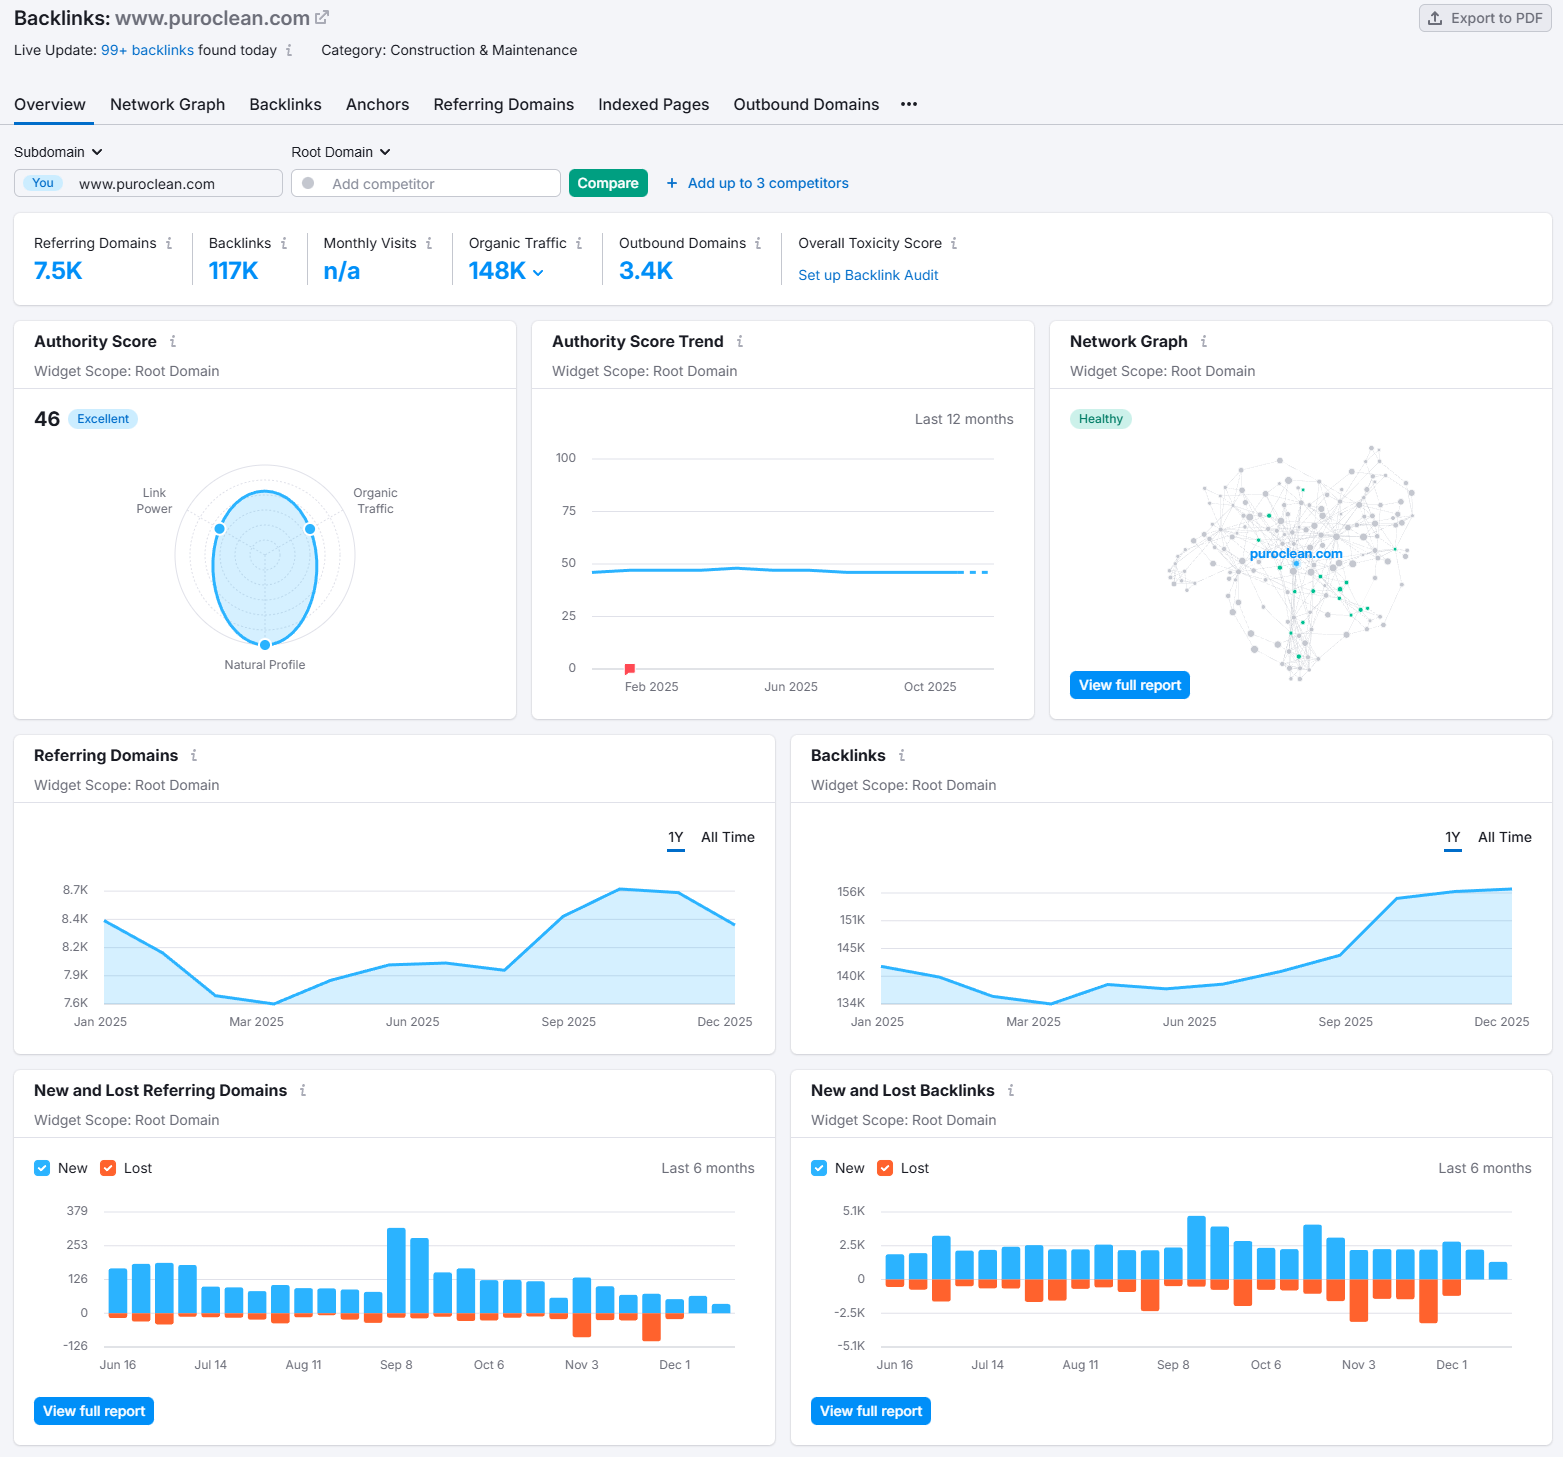Screen dimensions: 1563x1457
Task: Click the Export to PDF button
Action: click(x=1484, y=18)
